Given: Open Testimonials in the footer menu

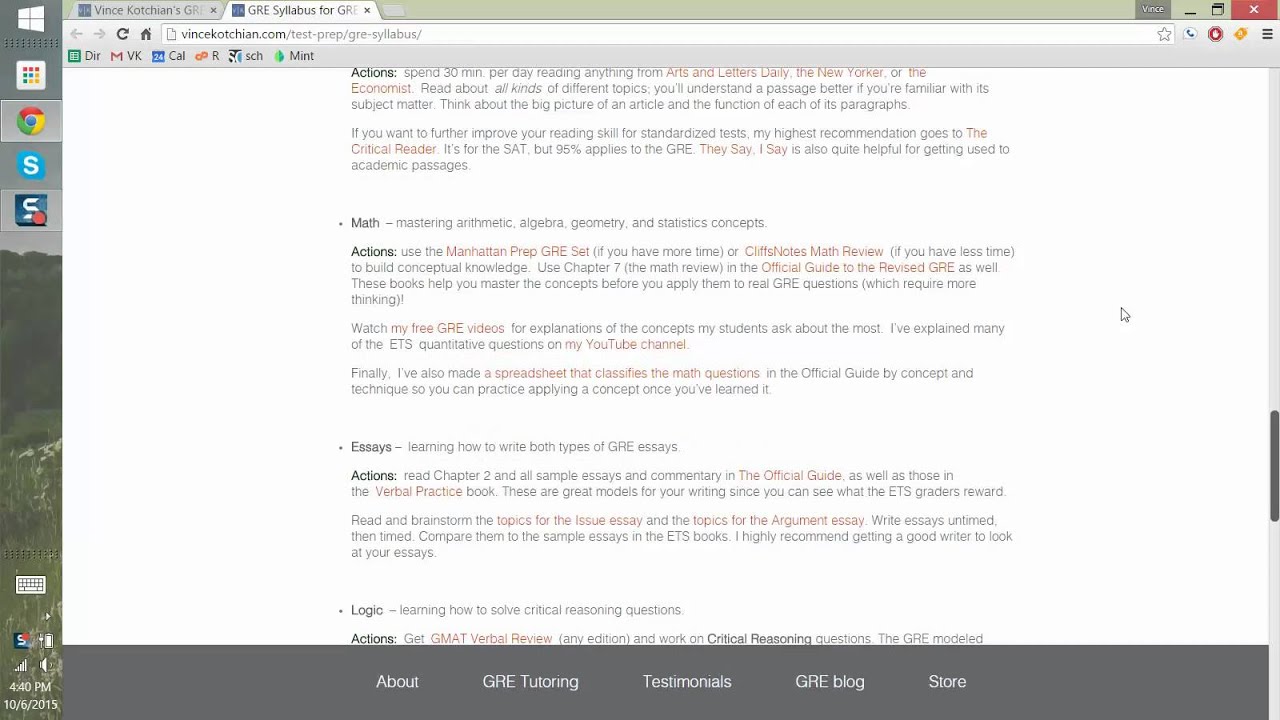Looking at the screenshot, I should tap(687, 682).
